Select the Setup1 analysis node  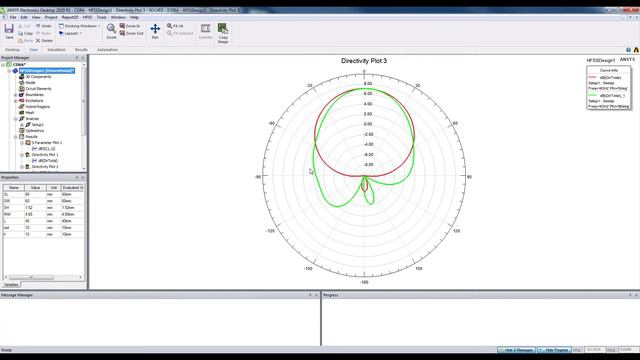tap(38, 124)
